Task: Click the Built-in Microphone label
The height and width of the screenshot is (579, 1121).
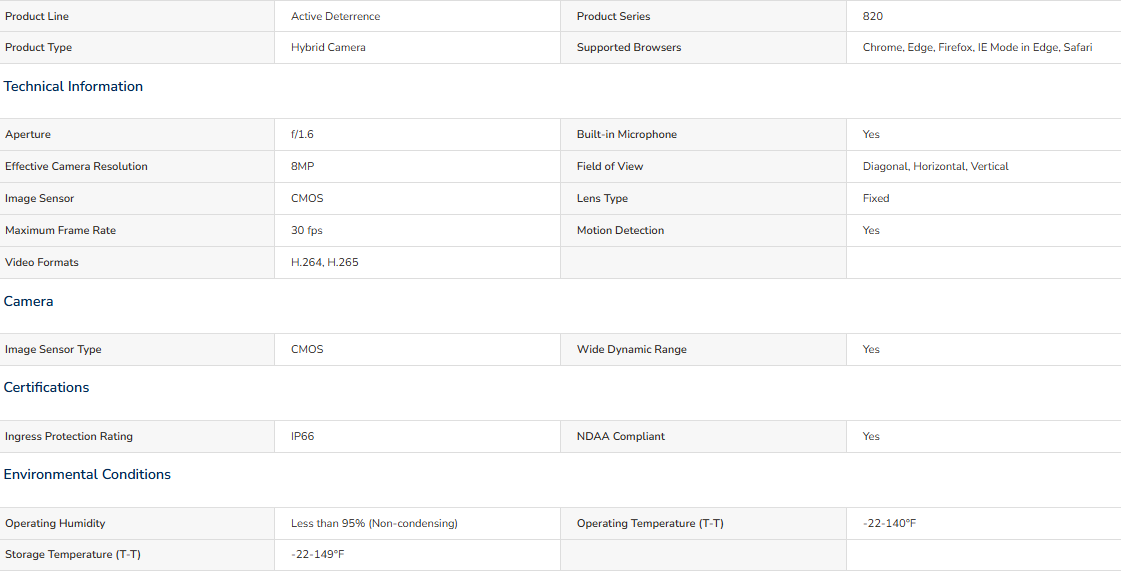Action: coord(627,134)
